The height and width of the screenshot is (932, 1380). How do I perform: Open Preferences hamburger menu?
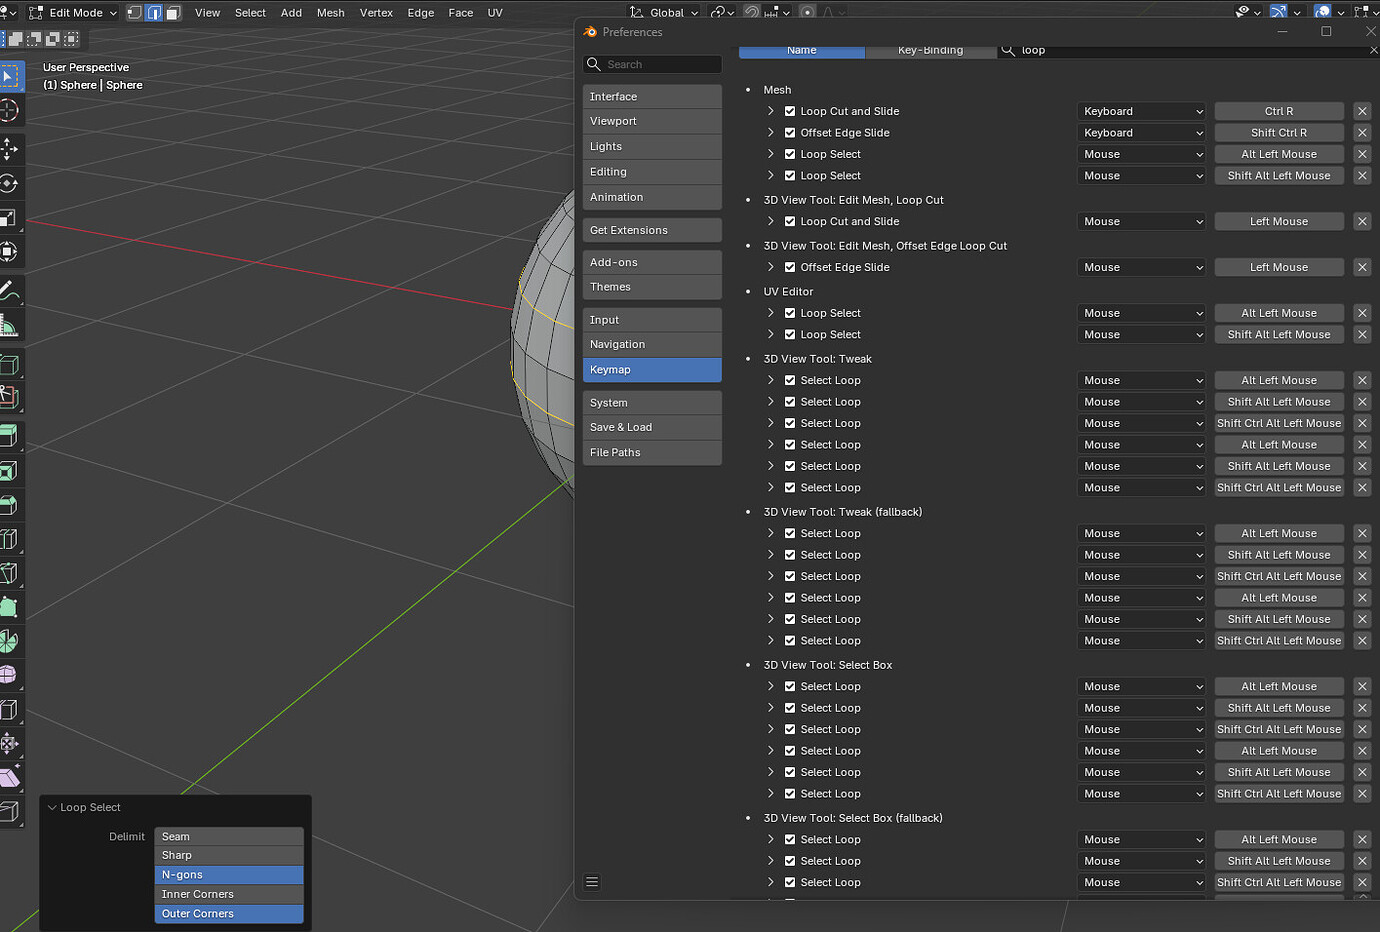(592, 882)
